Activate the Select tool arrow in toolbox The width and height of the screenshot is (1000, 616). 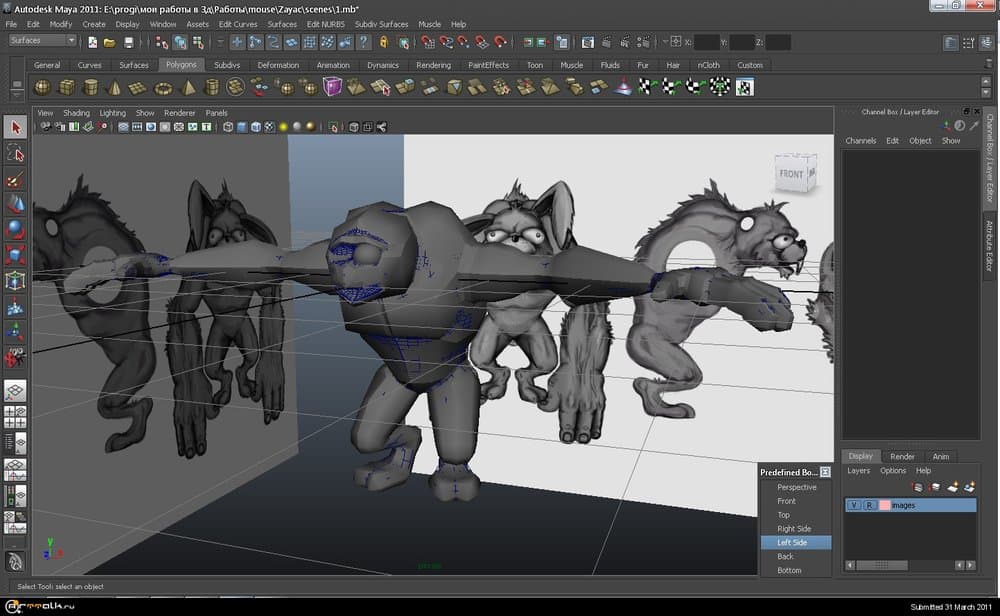15,127
